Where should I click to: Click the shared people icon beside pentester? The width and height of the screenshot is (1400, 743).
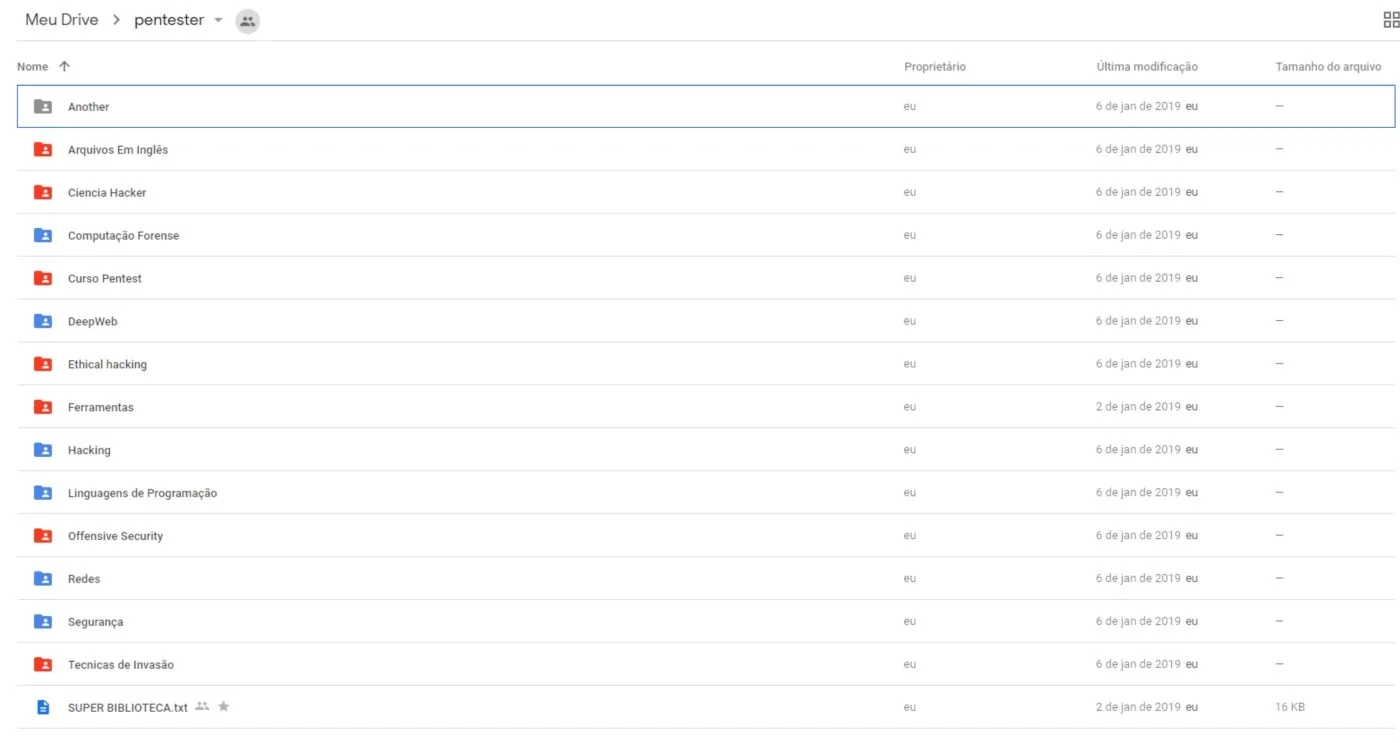pyautogui.click(x=248, y=20)
